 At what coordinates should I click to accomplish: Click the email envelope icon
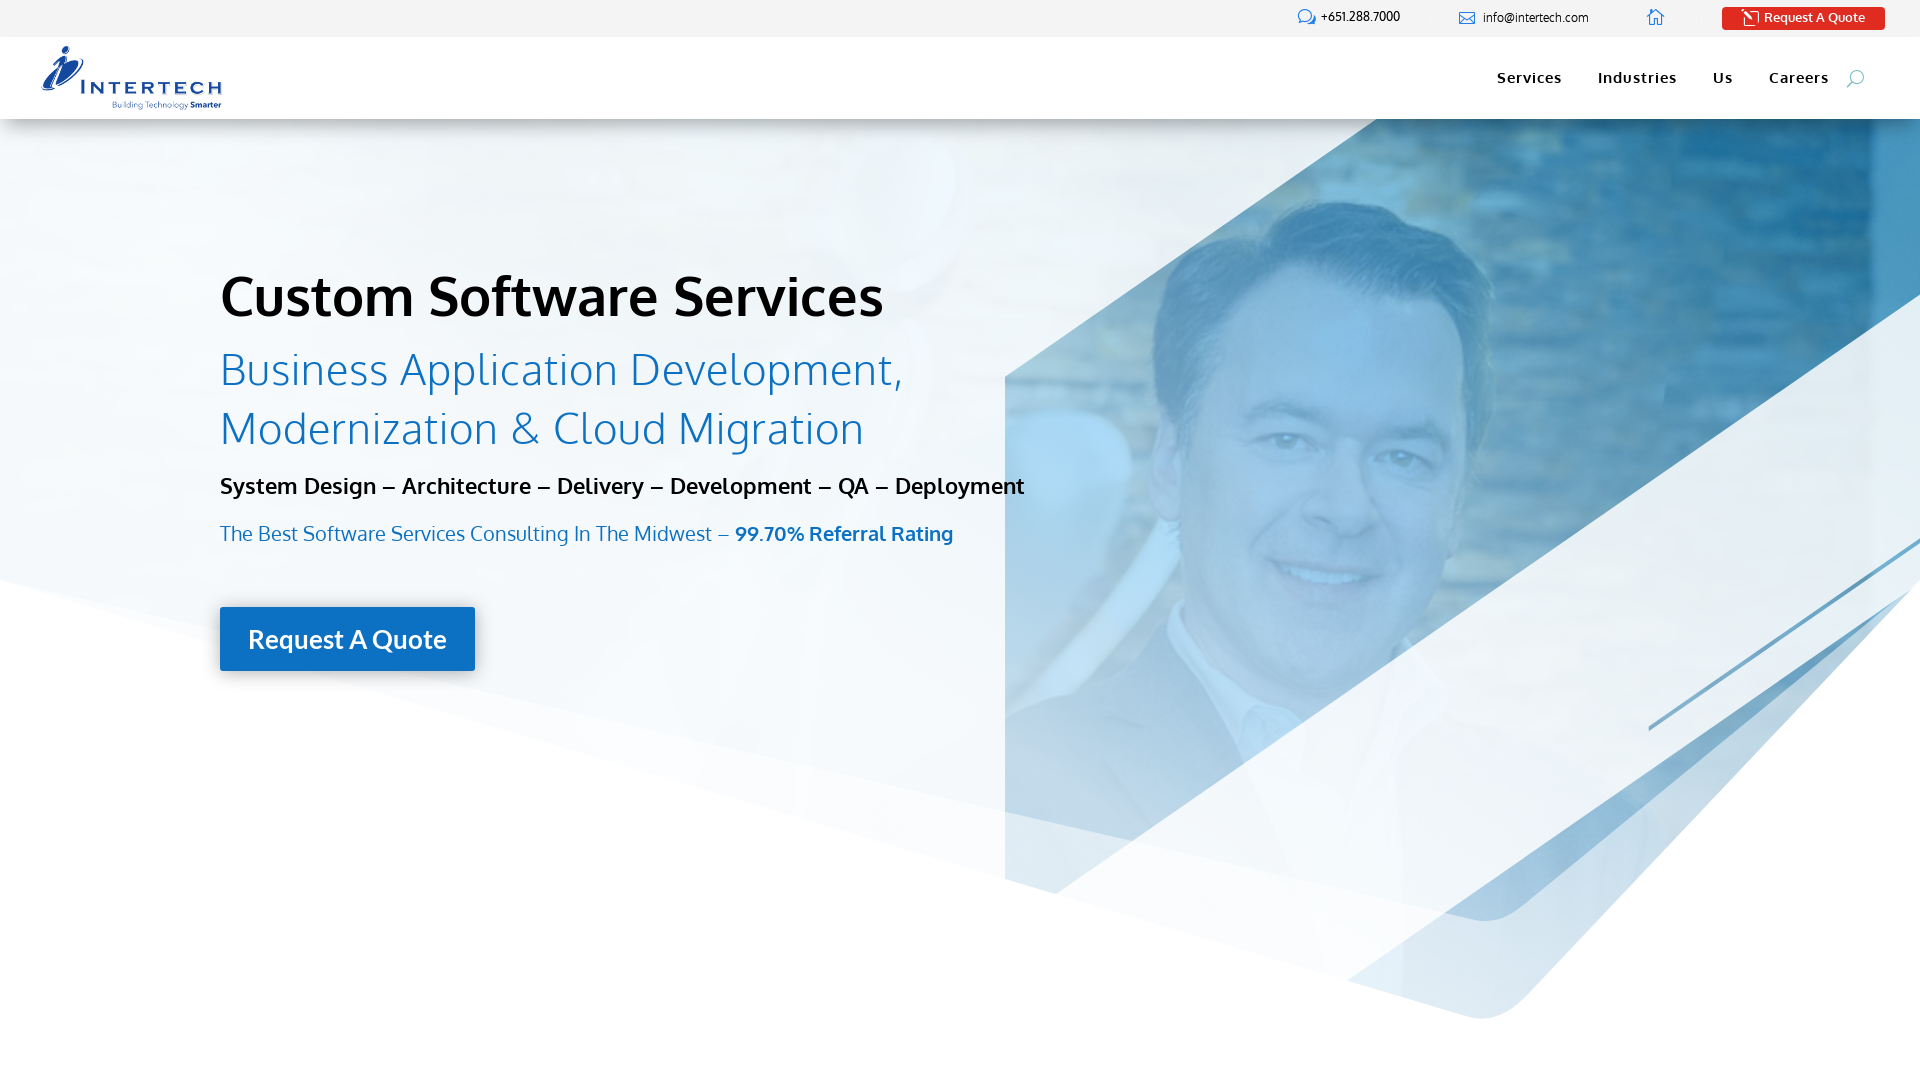pos(1467,18)
